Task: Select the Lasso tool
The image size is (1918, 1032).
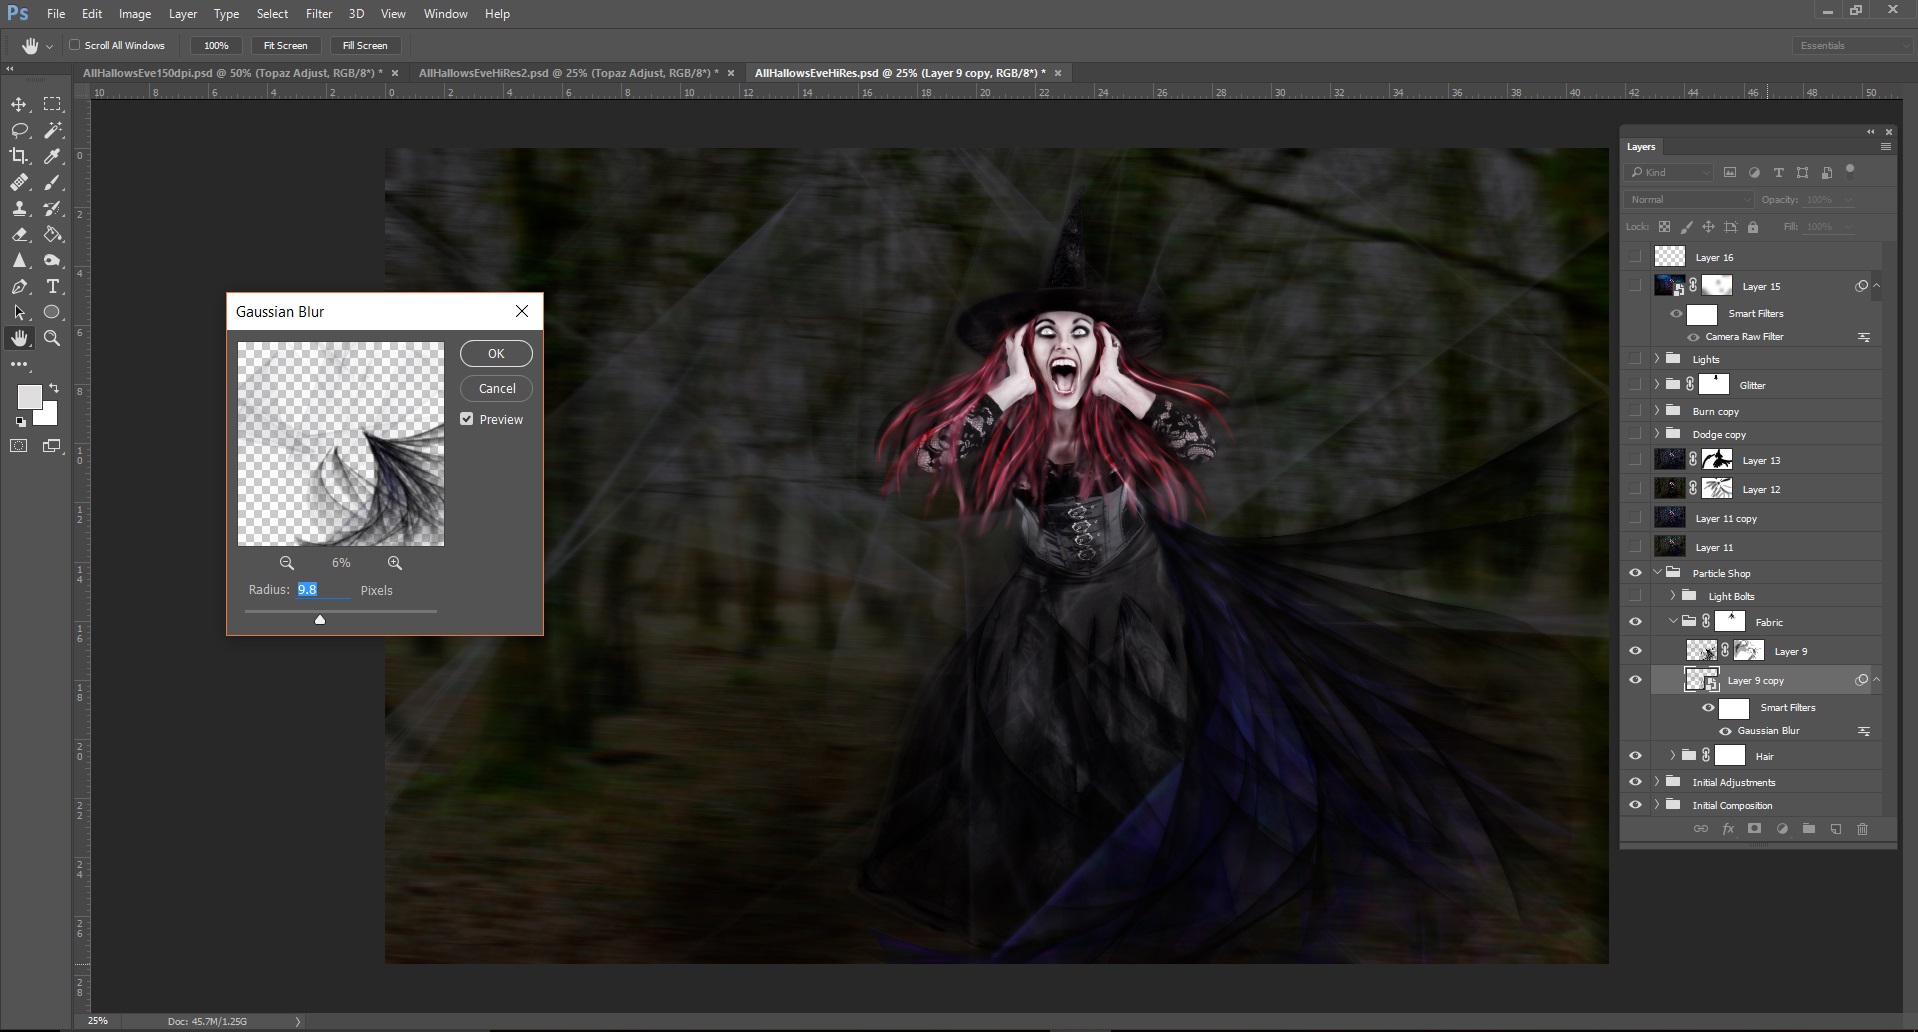Action: (19, 130)
